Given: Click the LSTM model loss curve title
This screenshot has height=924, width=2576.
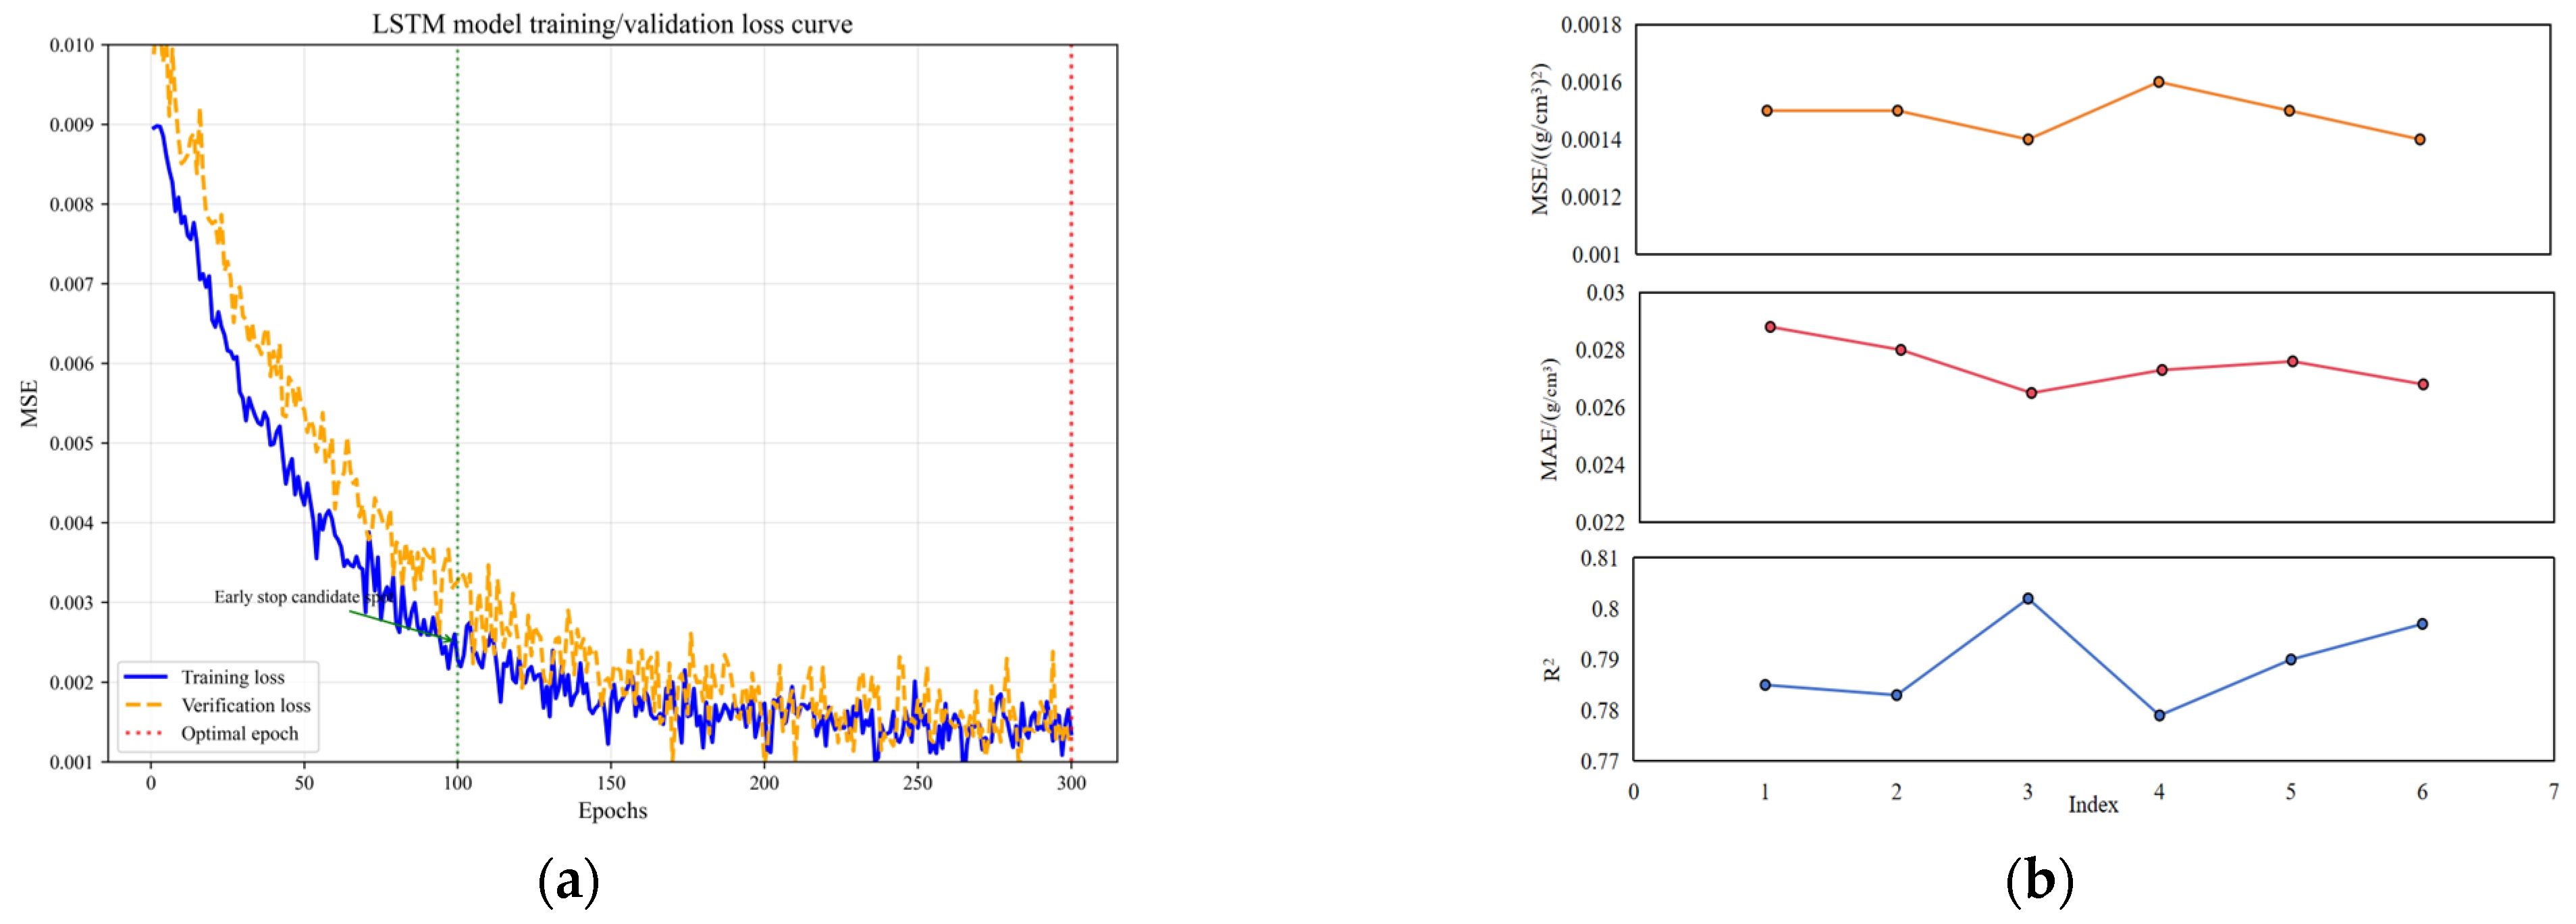Looking at the screenshot, I should click(612, 24).
